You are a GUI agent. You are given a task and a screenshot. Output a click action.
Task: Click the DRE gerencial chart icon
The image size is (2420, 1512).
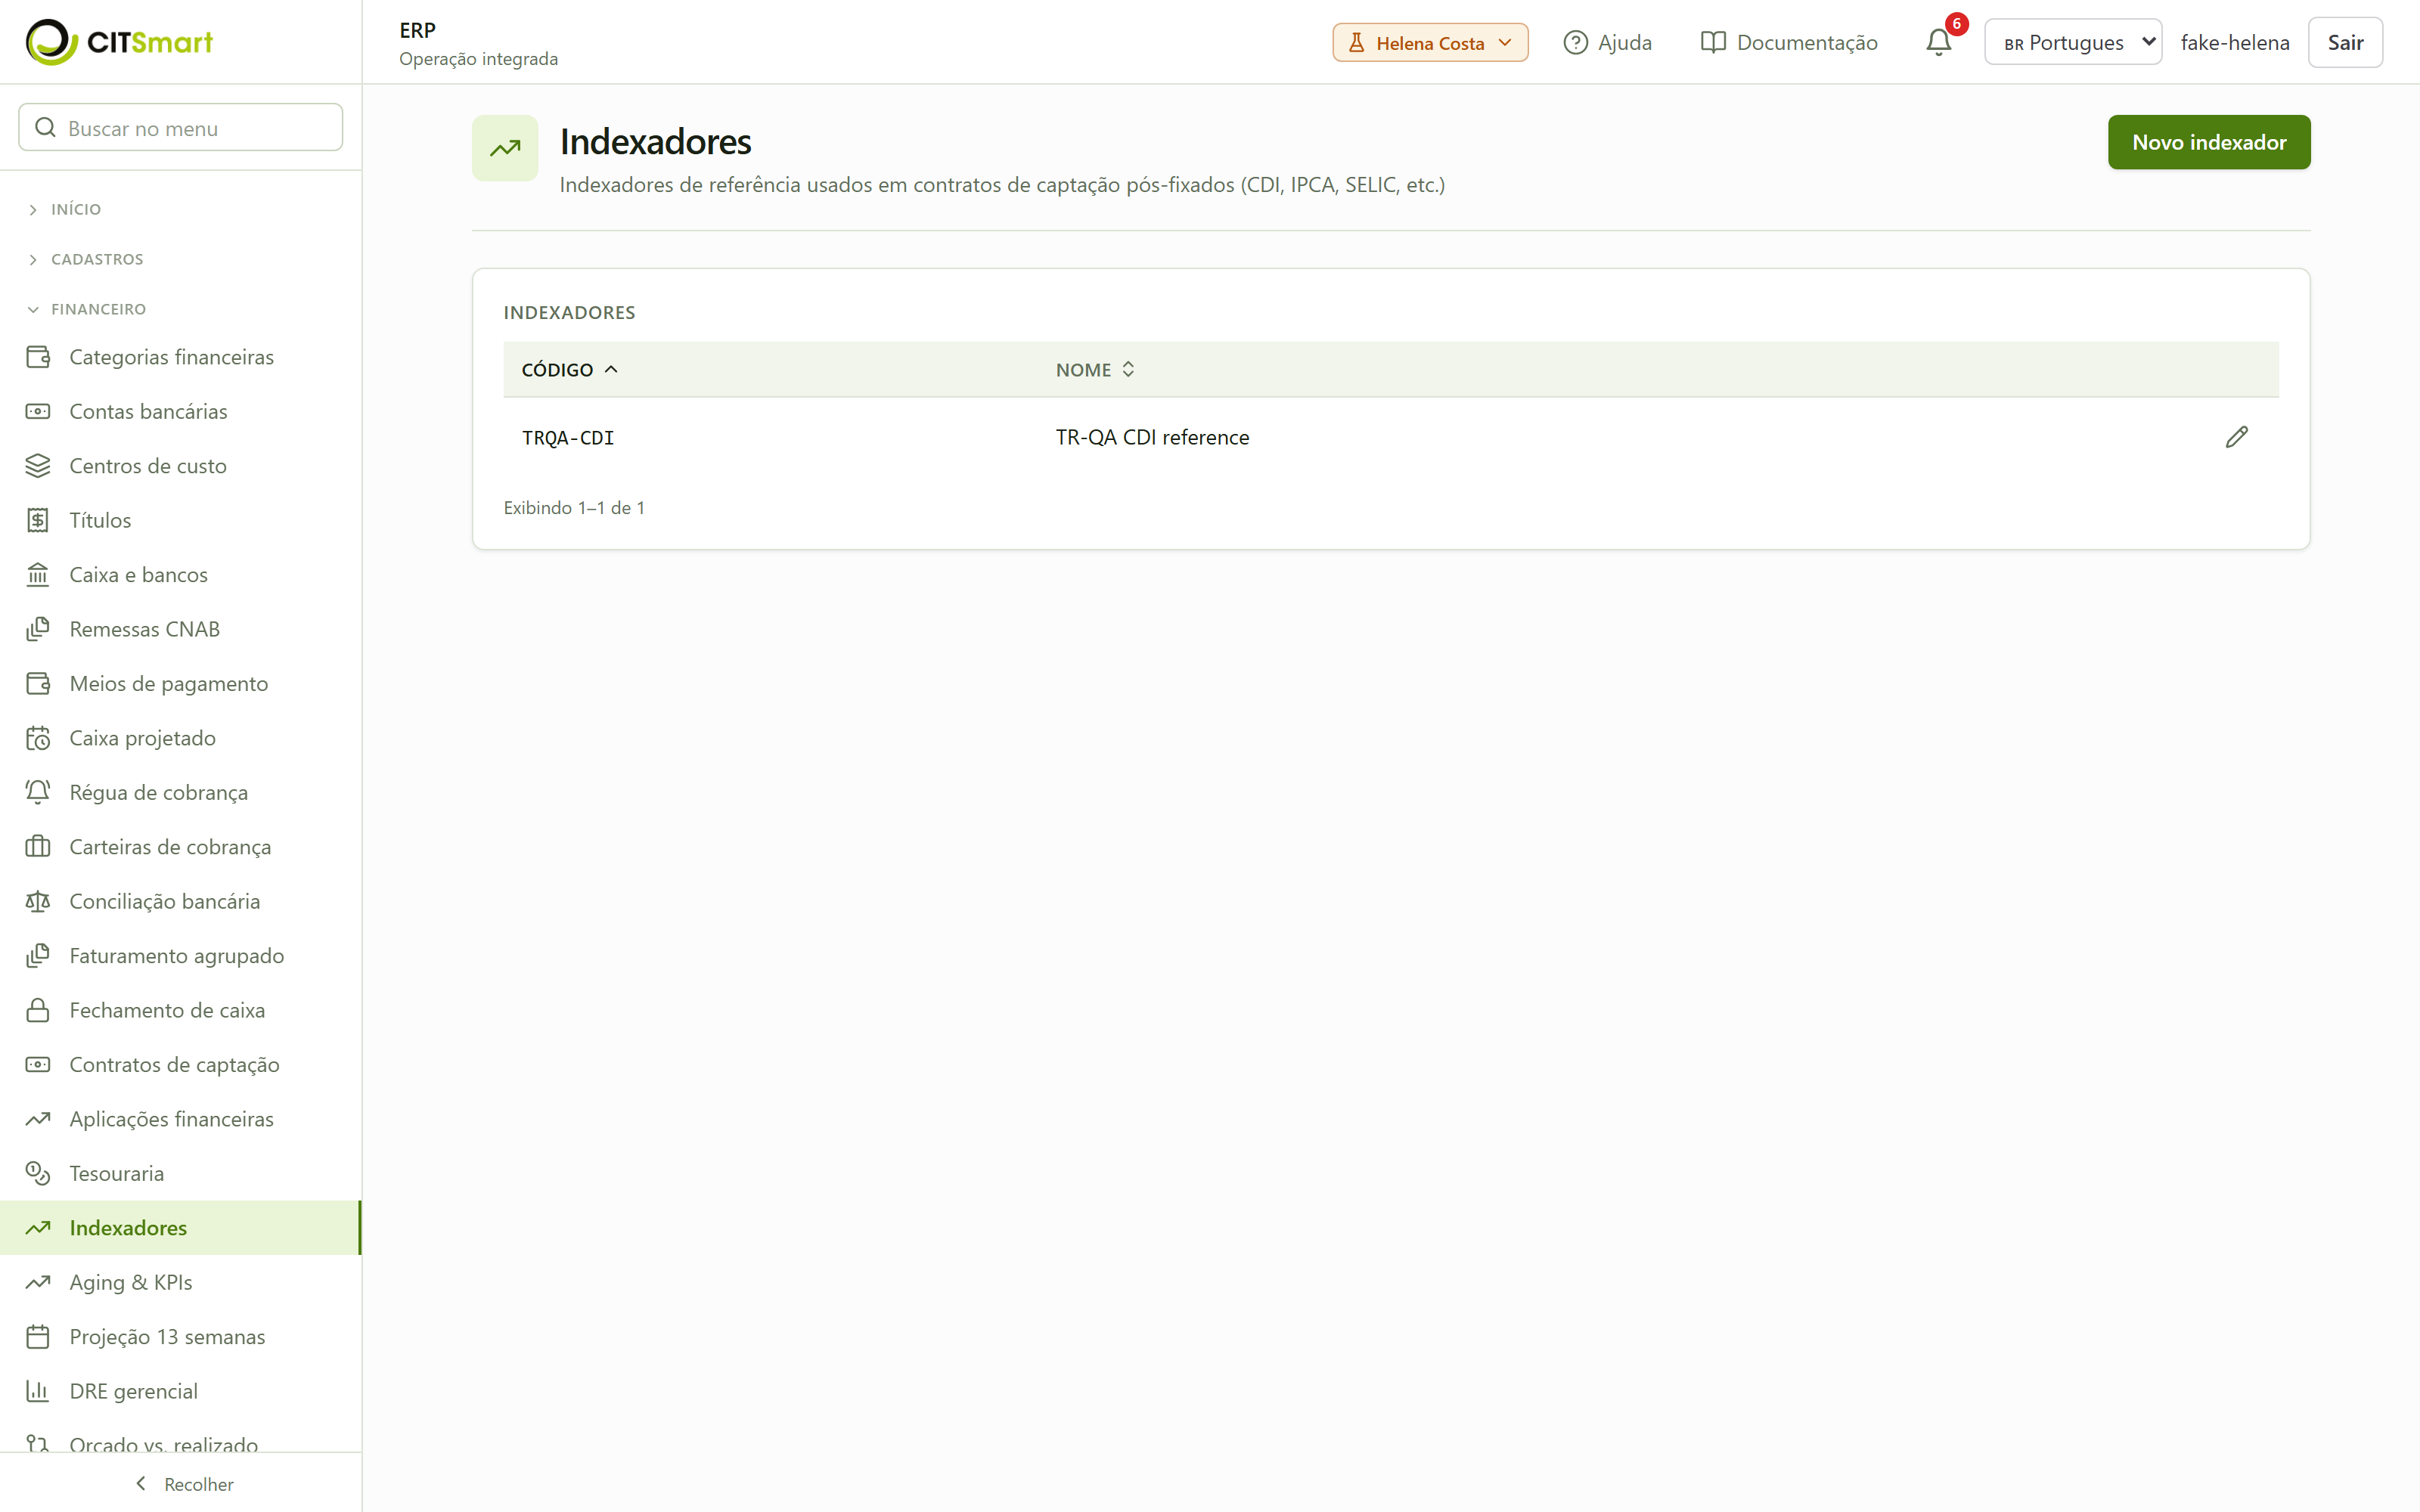(38, 1391)
